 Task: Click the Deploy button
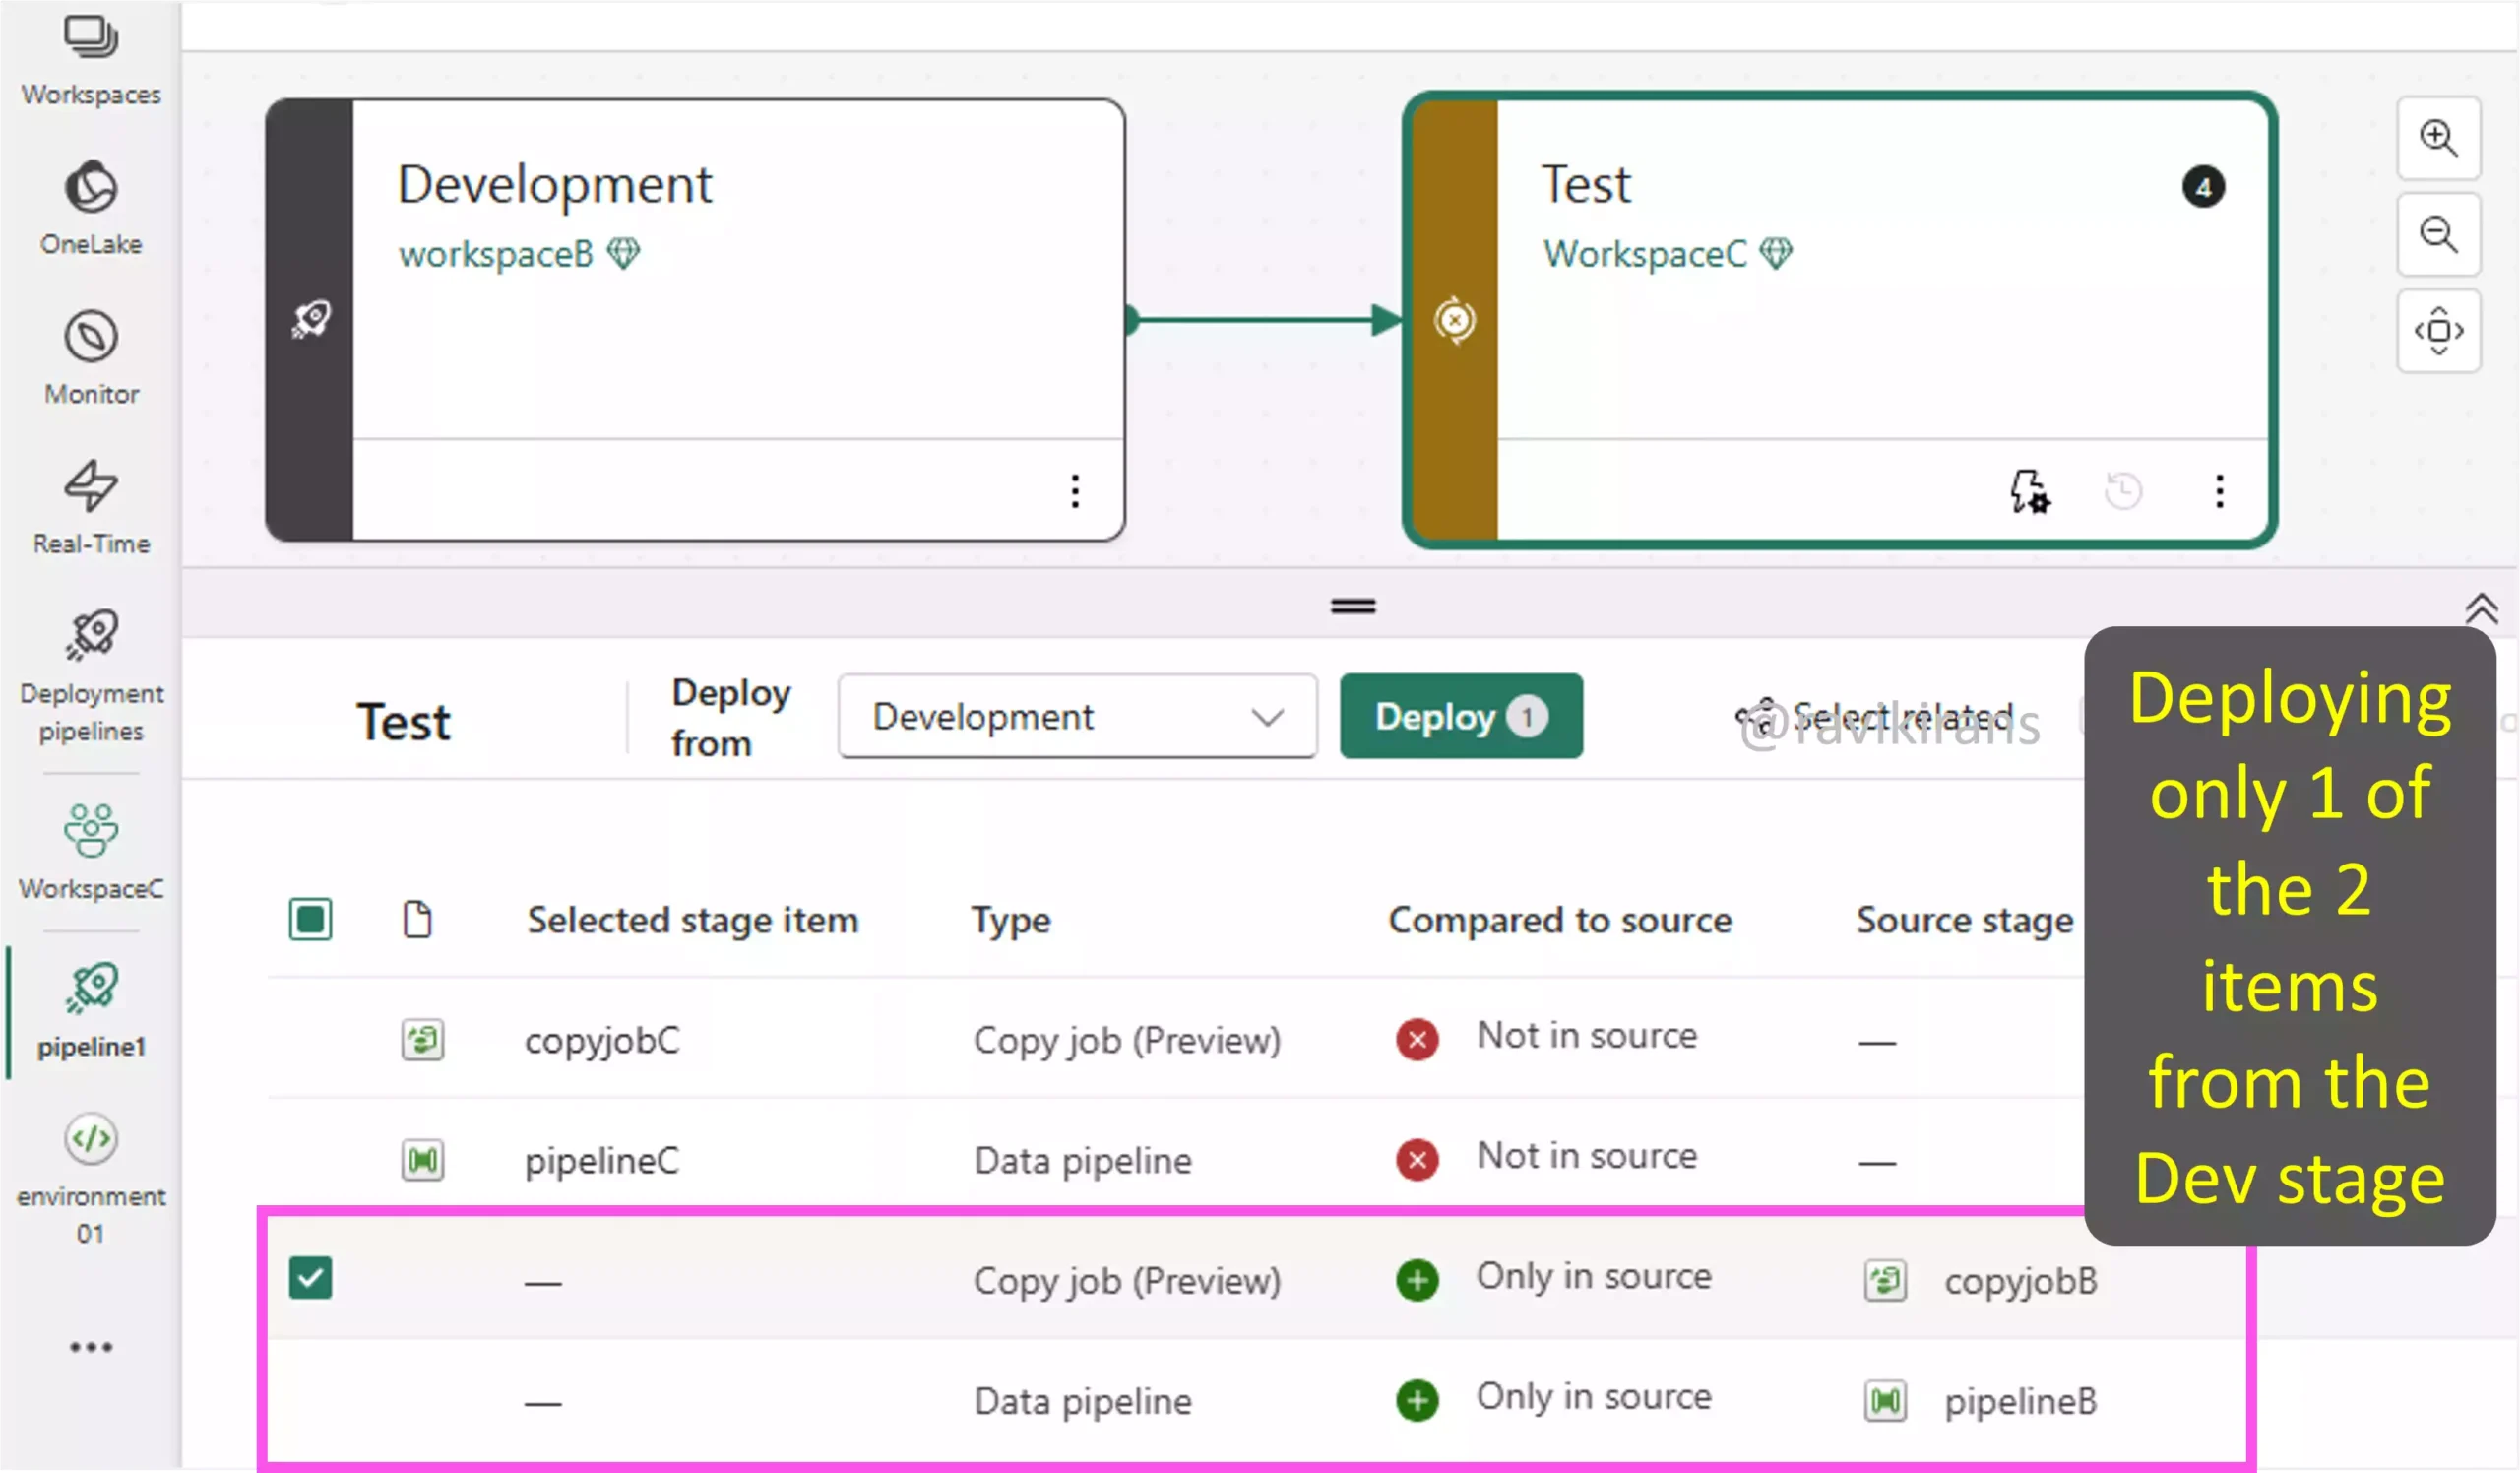tap(1461, 716)
